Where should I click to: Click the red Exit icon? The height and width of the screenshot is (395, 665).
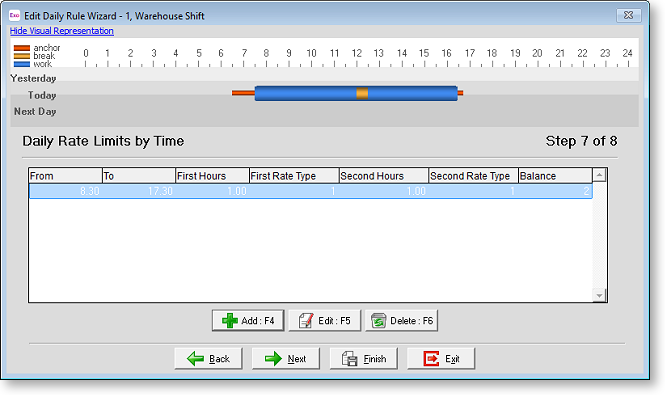point(431,359)
